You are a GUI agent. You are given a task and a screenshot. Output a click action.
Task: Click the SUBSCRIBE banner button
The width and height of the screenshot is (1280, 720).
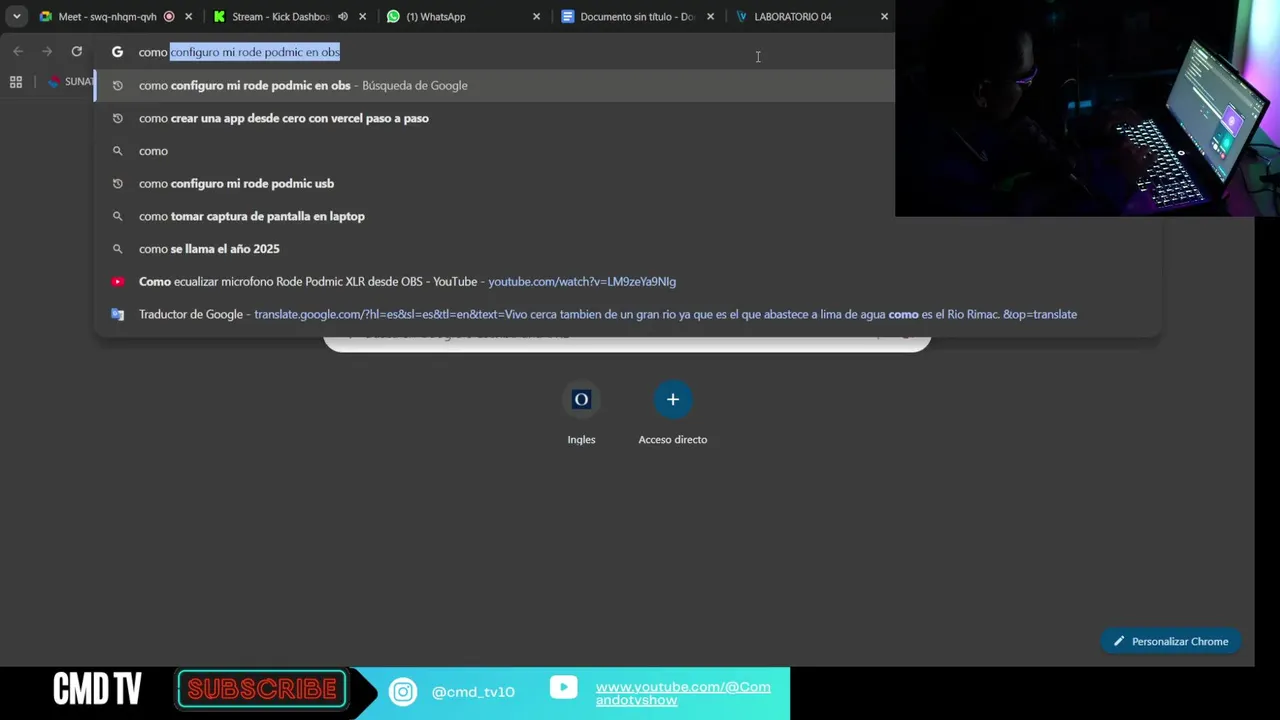(262, 689)
